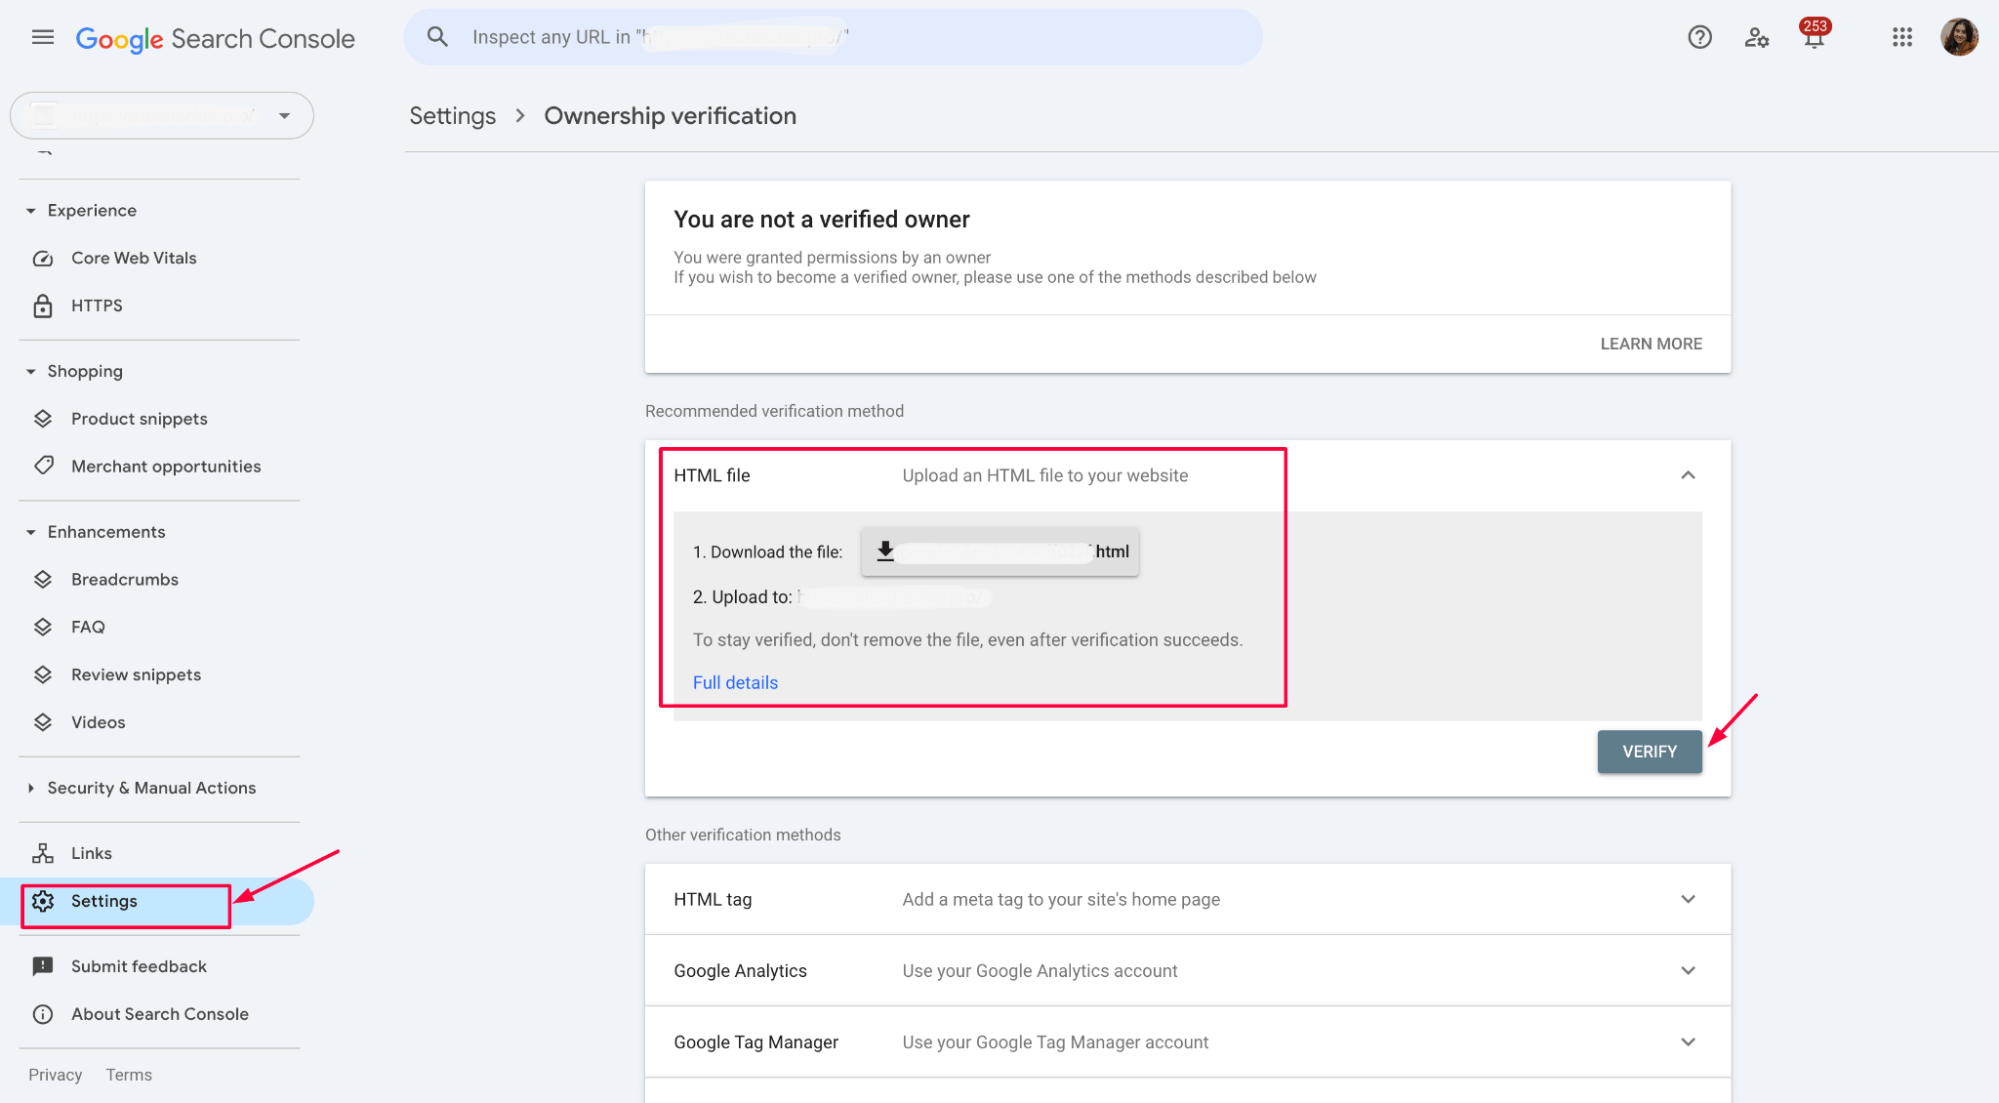The image size is (1999, 1103).
Task: Click the Core Web Vitals gauge icon
Action: pos(43,258)
